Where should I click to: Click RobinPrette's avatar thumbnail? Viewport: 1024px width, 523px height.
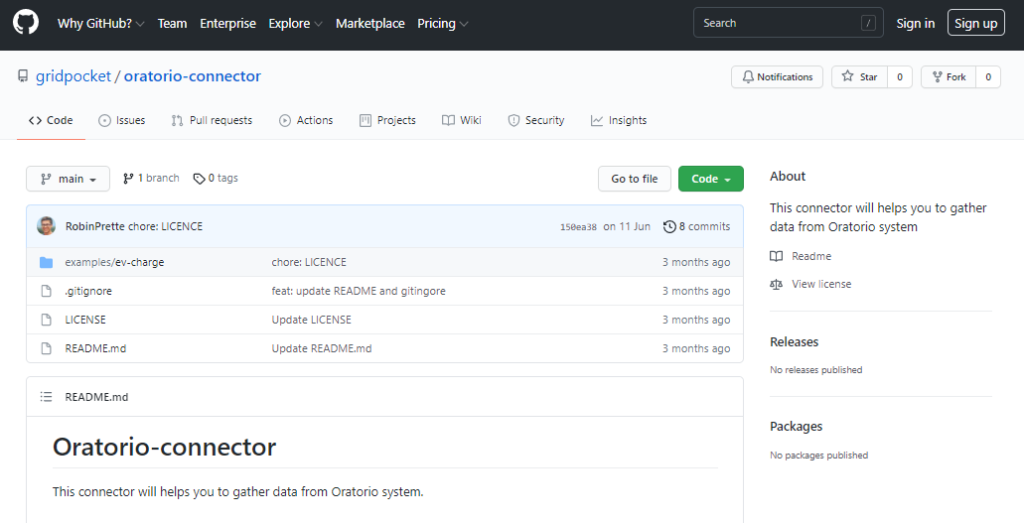click(46, 226)
